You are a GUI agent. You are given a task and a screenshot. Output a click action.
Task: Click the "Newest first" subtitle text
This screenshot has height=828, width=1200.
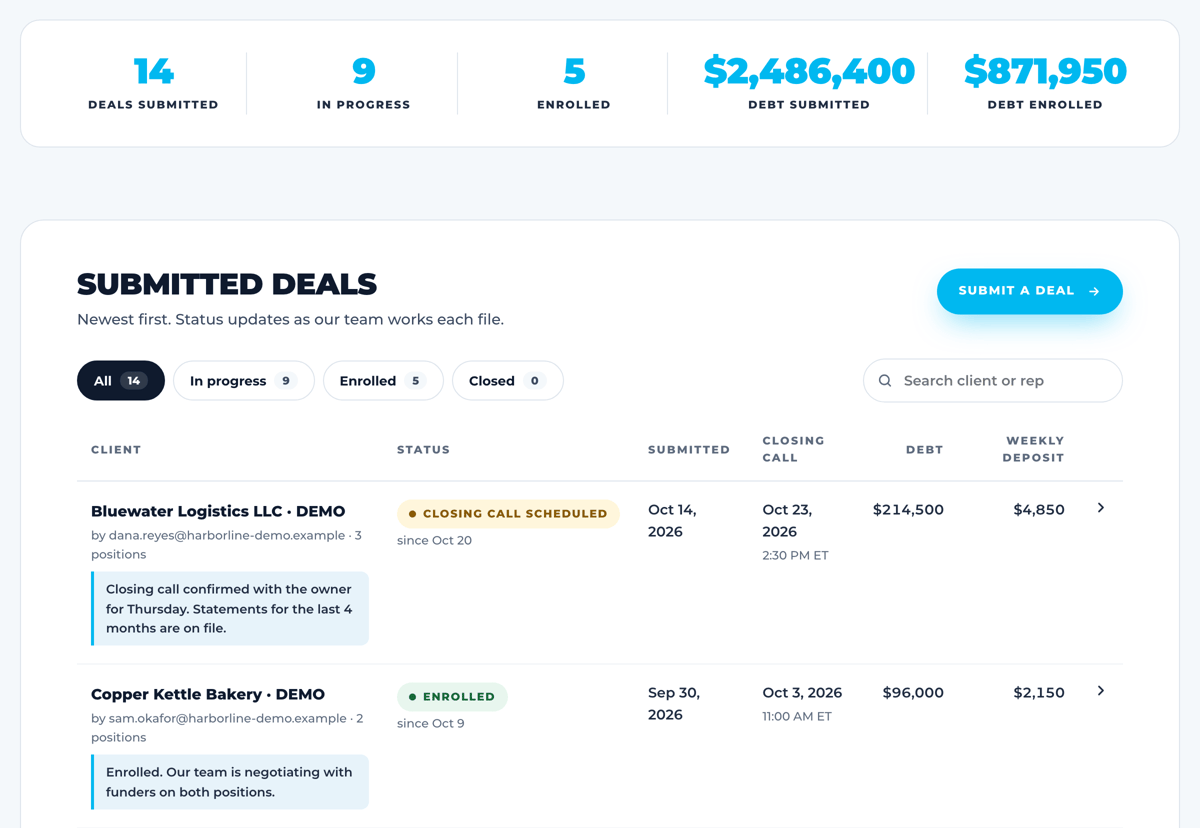point(290,320)
